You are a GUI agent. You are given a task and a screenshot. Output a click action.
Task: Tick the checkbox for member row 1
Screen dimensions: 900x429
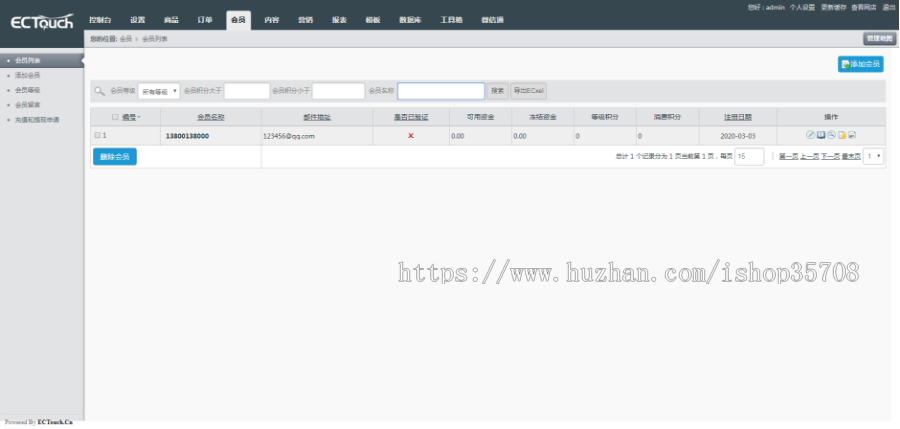coord(97,135)
